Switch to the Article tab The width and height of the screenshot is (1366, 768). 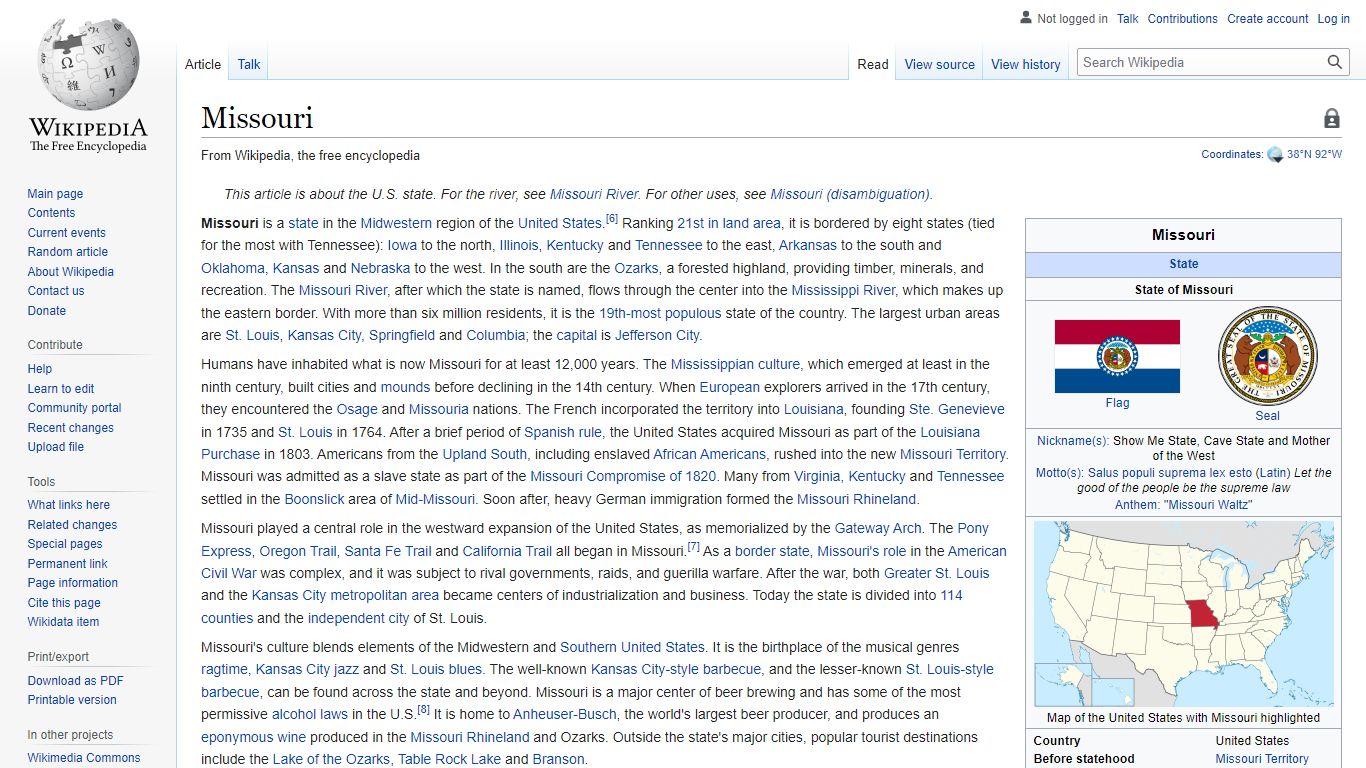(x=203, y=64)
